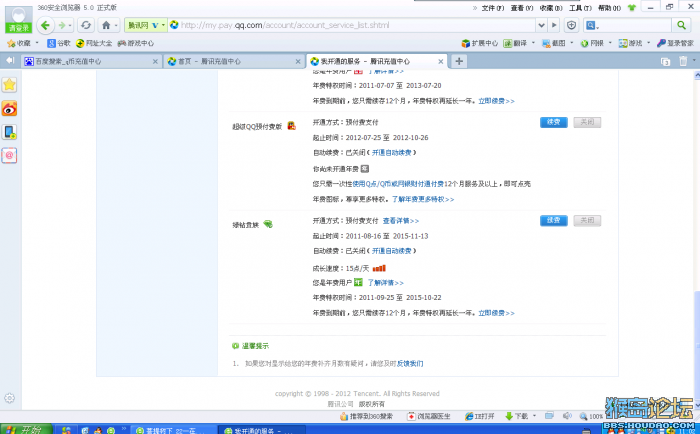This screenshot has width=700, height=434.
Task: Open 浏览器医生 browser doctor
Action: coord(429,416)
